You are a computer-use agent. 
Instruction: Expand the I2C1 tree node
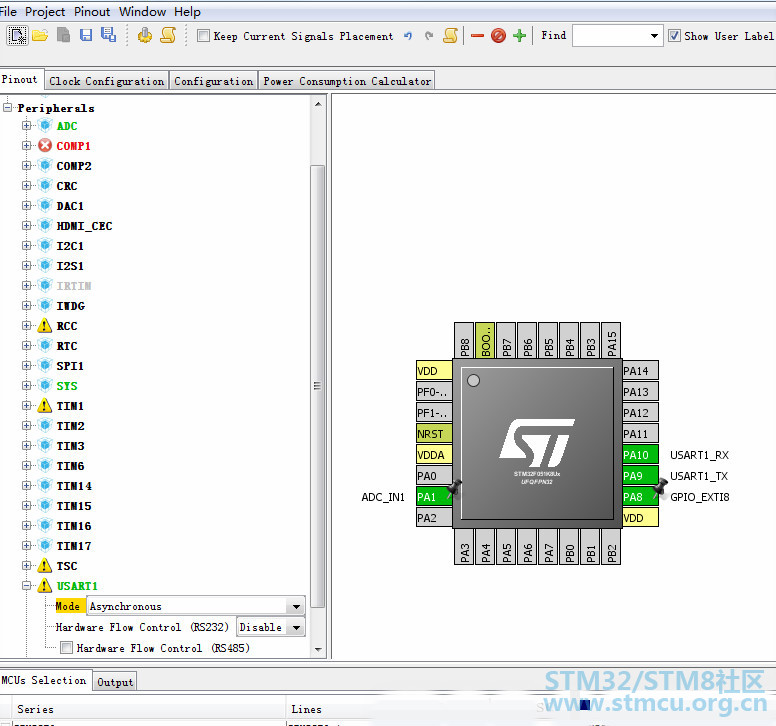click(26, 245)
